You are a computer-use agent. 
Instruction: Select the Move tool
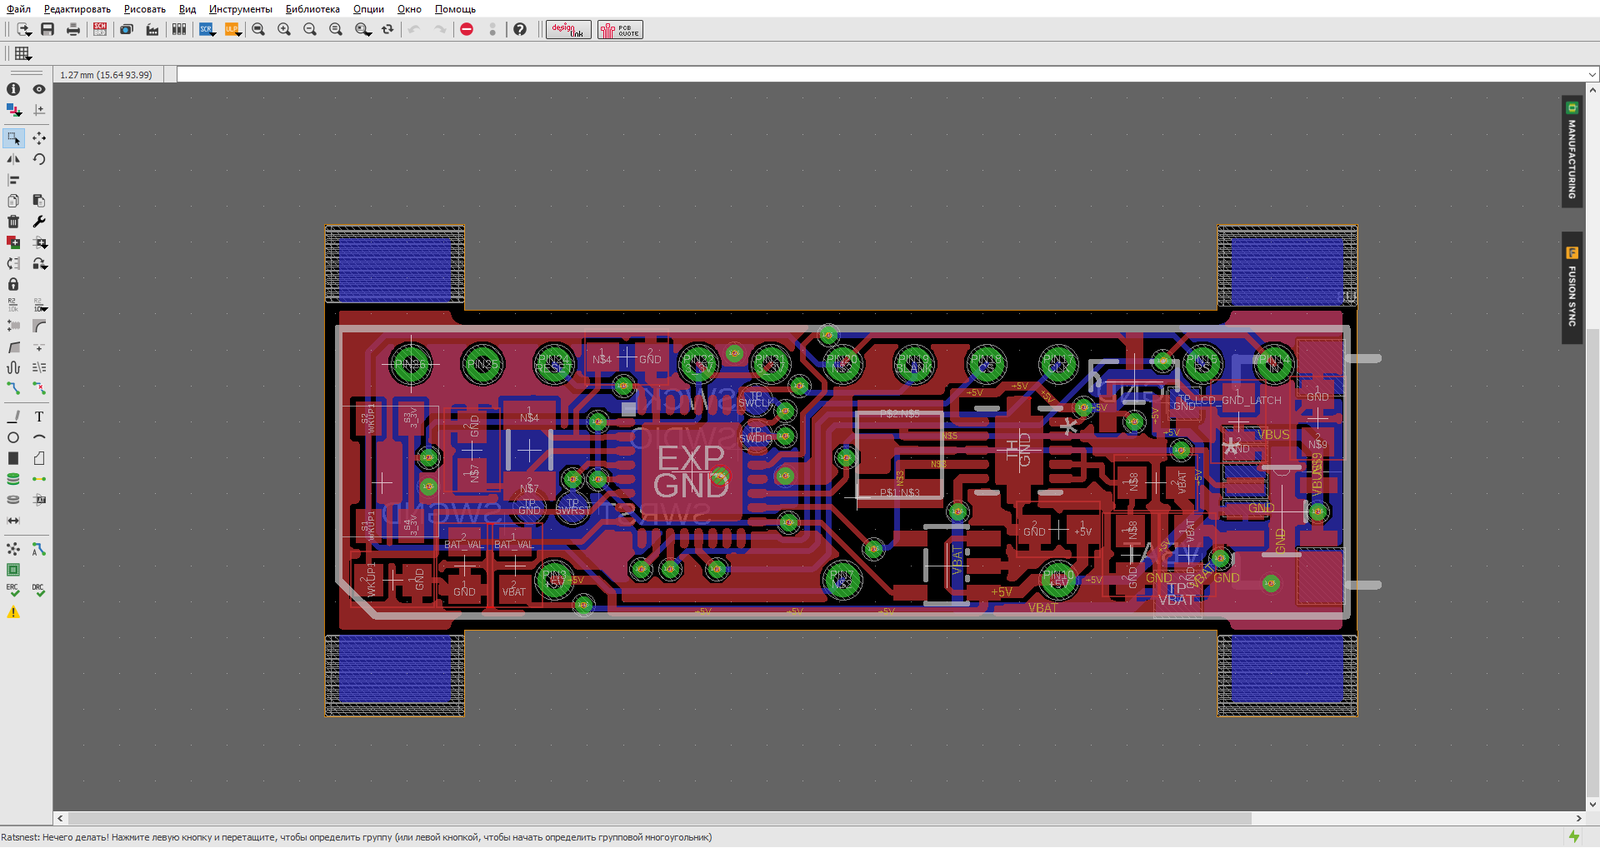39,138
